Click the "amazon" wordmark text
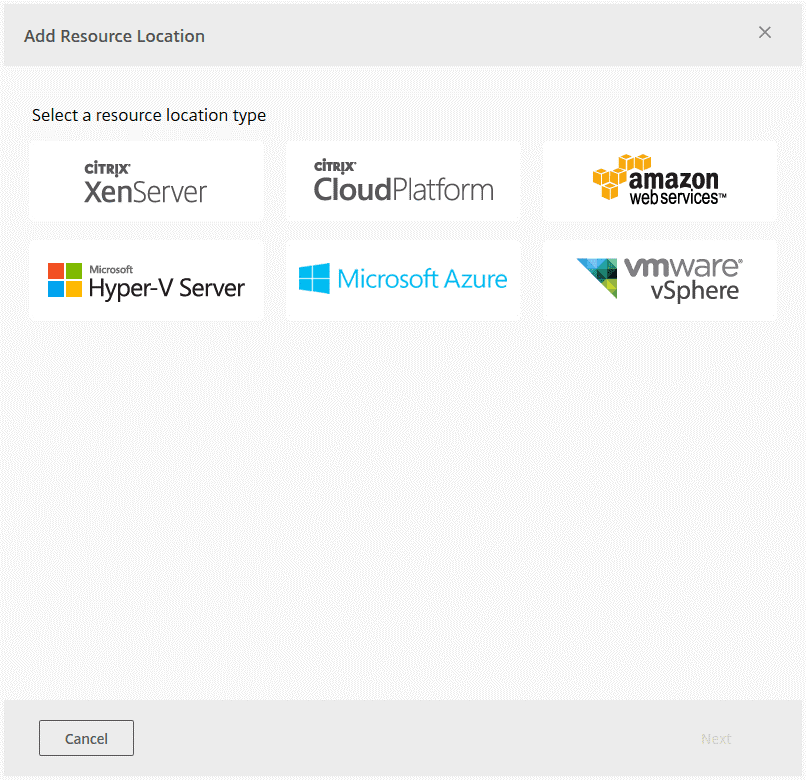Viewport: 806px width, 780px height. (x=673, y=179)
